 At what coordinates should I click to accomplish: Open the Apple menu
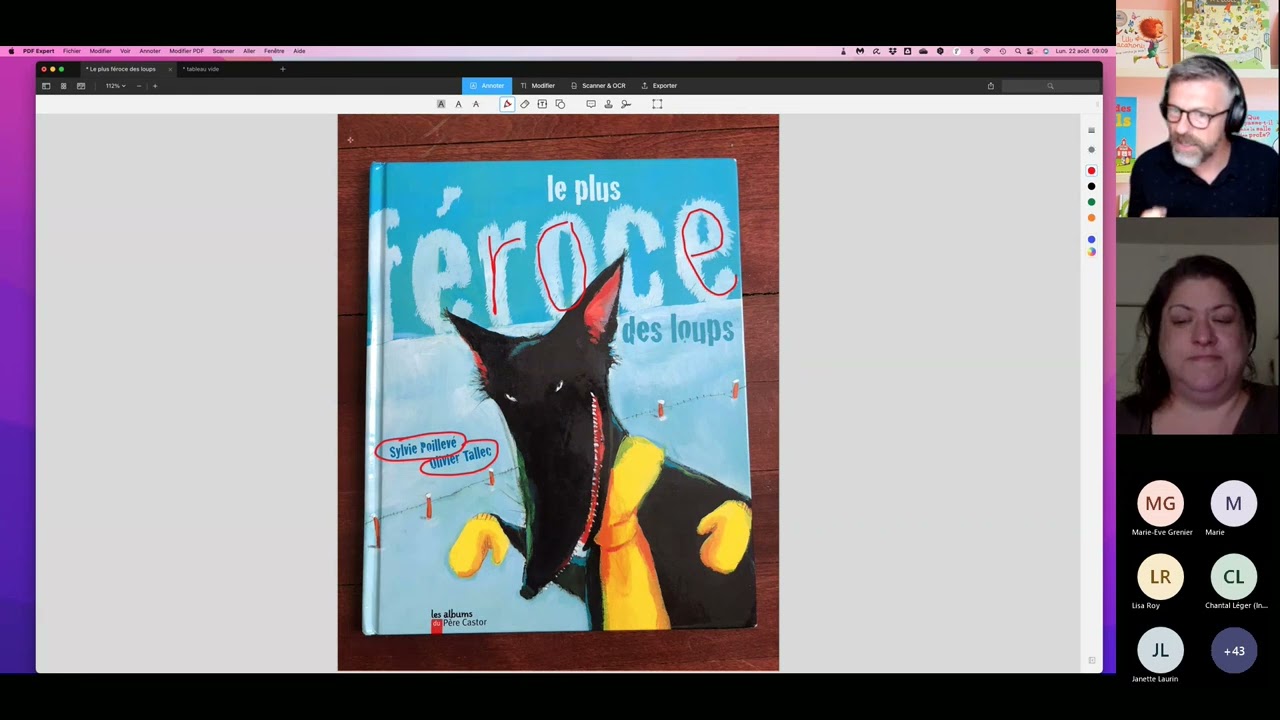click(x=11, y=51)
